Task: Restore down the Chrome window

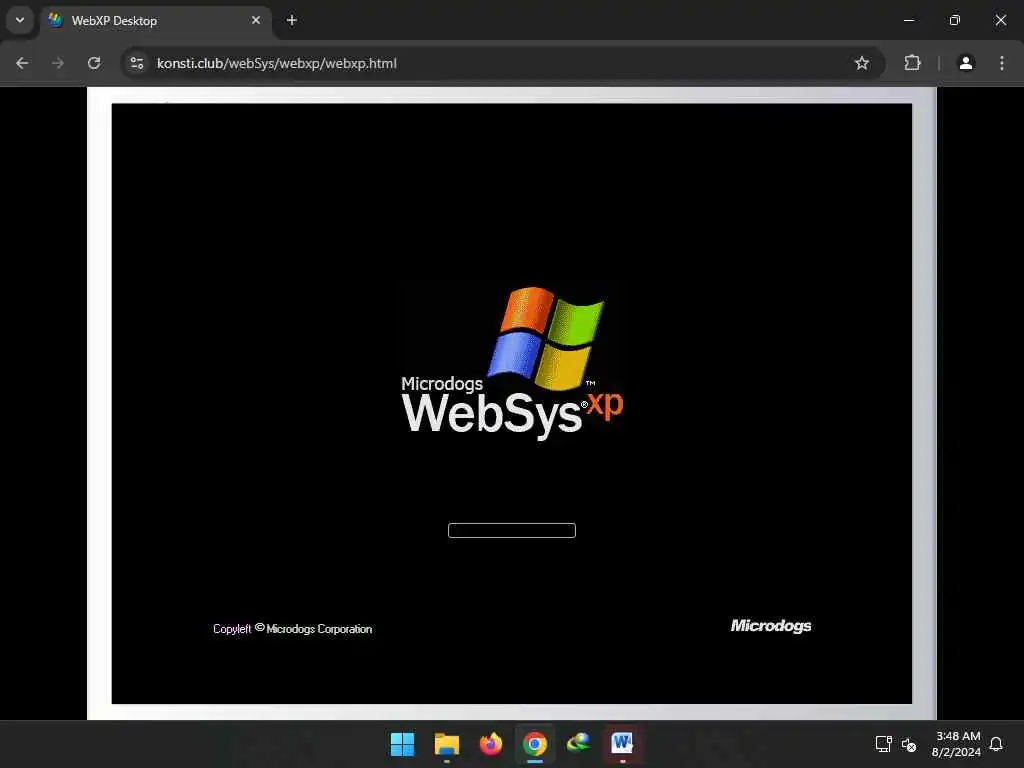Action: coord(955,20)
